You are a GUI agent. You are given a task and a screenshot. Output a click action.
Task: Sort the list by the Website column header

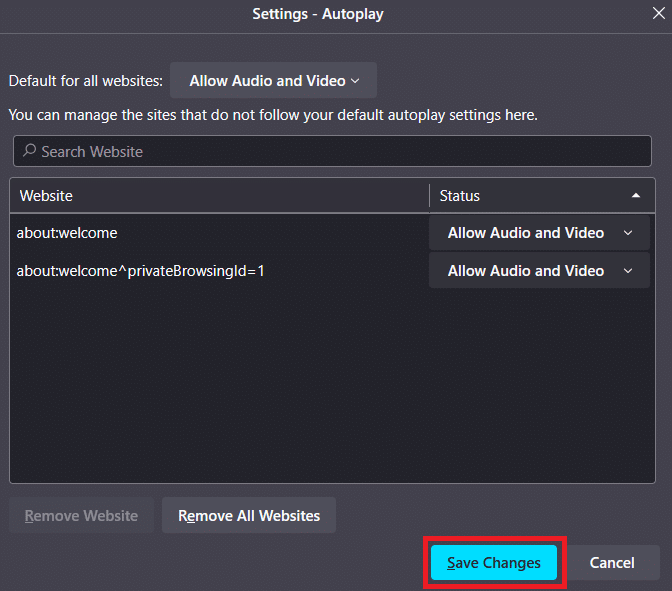coord(220,196)
